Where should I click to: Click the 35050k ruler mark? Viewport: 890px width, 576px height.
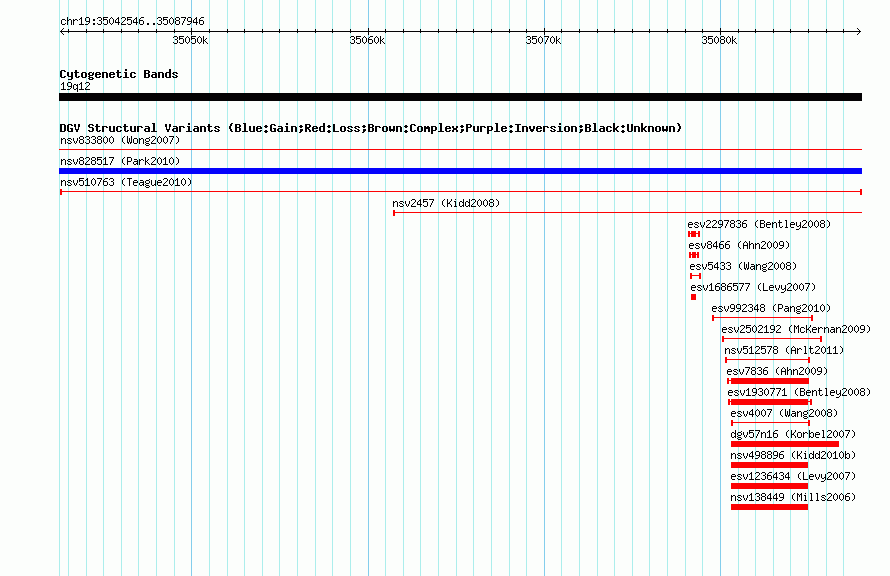[x=190, y=40]
